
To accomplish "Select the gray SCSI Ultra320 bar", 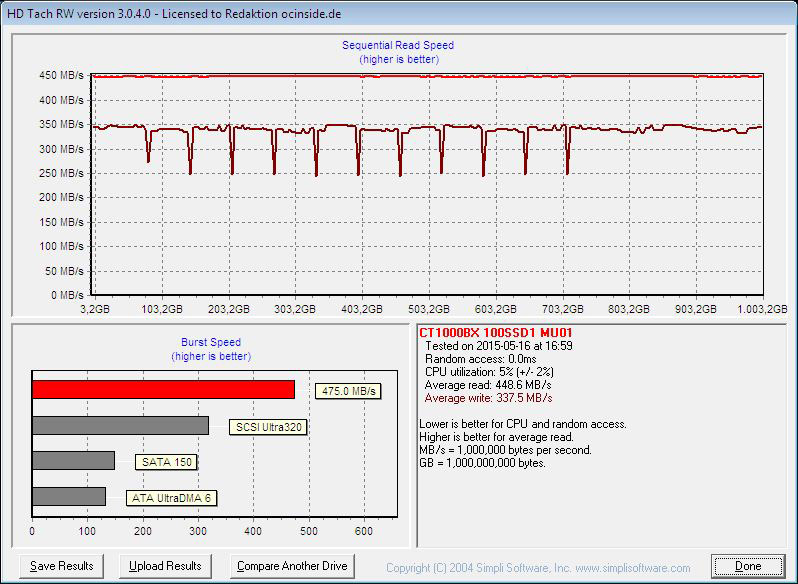I will click(121, 425).
